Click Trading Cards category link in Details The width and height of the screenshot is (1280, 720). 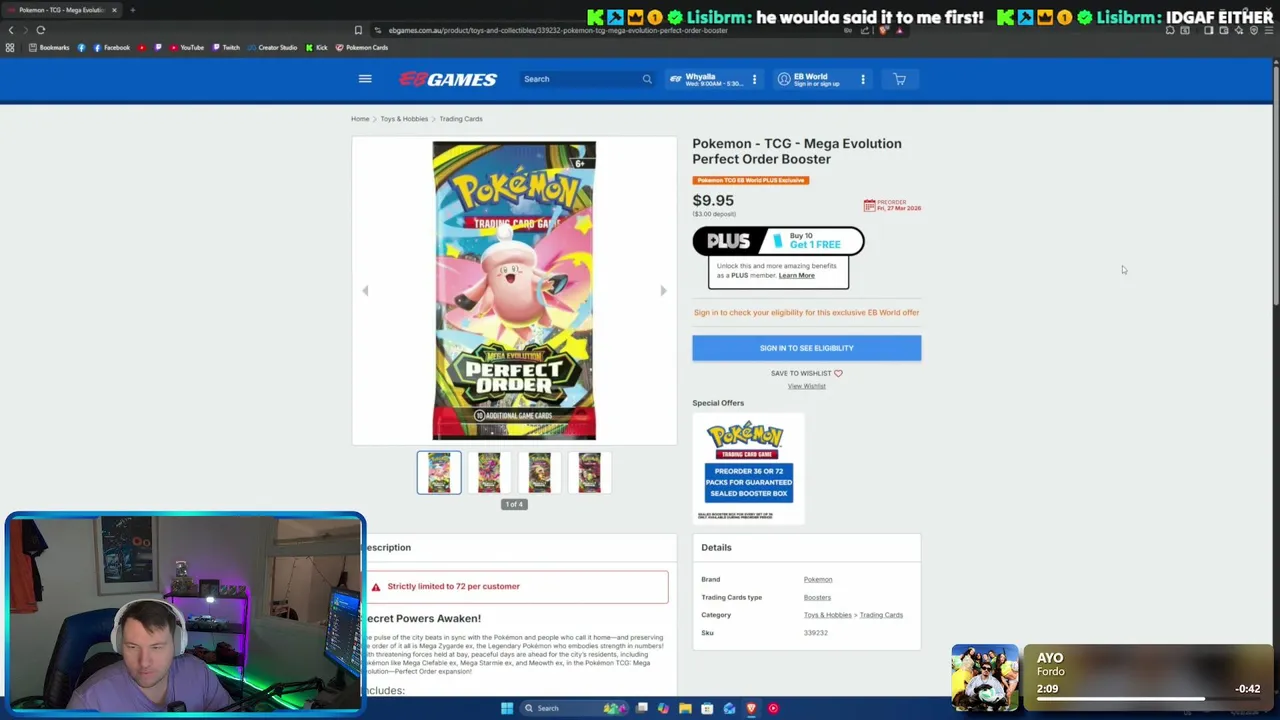pos(881,615)
